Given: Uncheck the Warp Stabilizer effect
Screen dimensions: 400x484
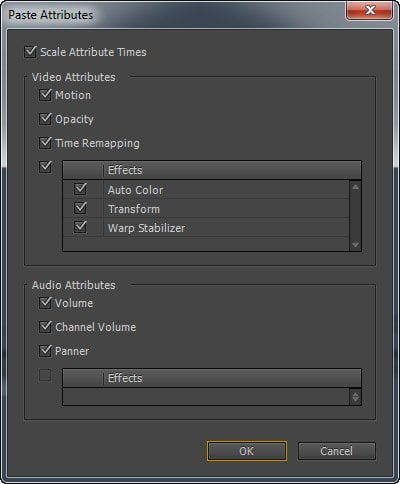Looking at the screenshot, I should tap(80, 227).
